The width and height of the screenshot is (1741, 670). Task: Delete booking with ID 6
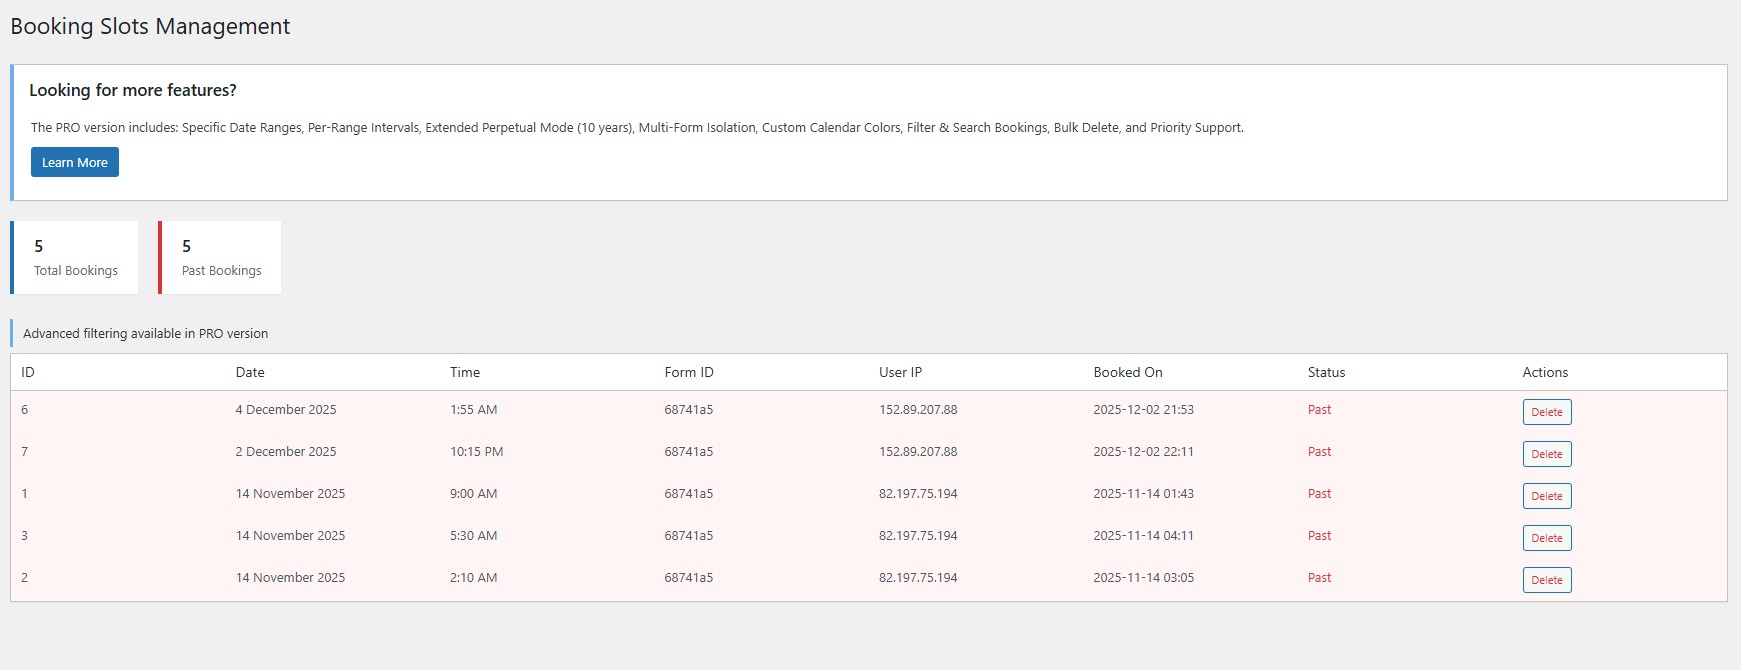[1546, 412]
